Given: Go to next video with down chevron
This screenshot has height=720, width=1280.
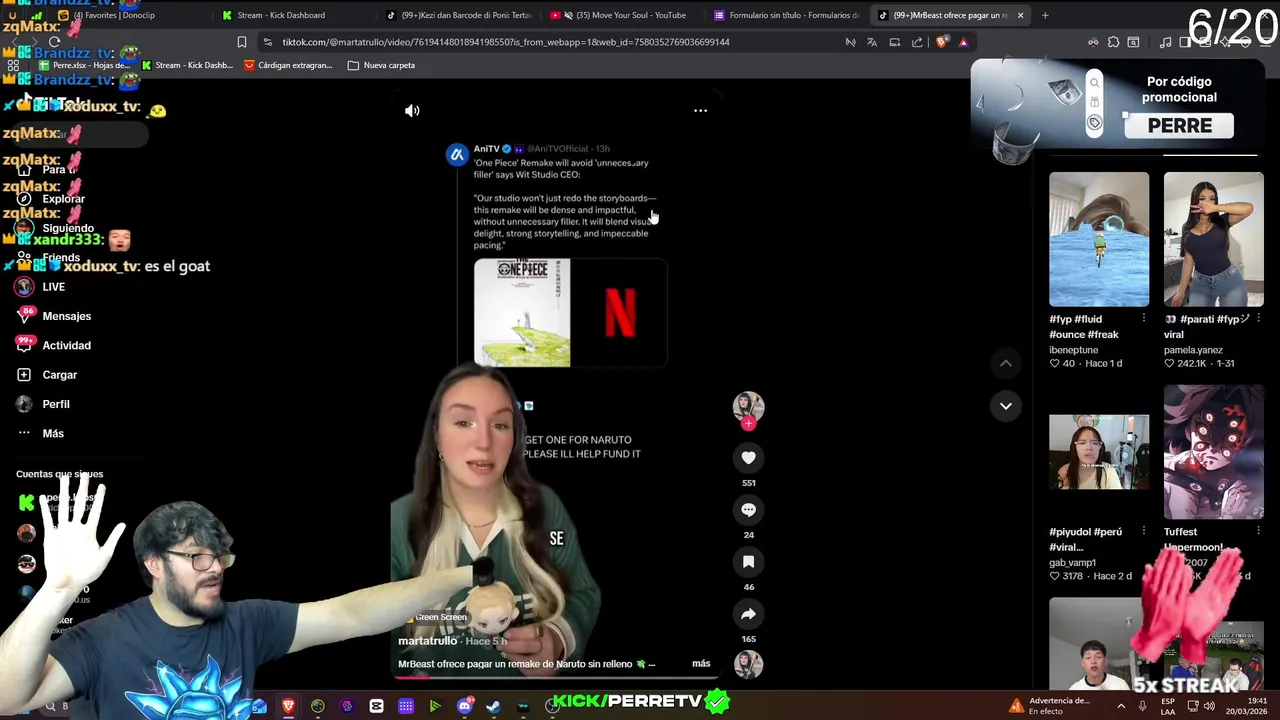Looking at the screenshot, I should pyautogui.click(x=1006, y=406).
